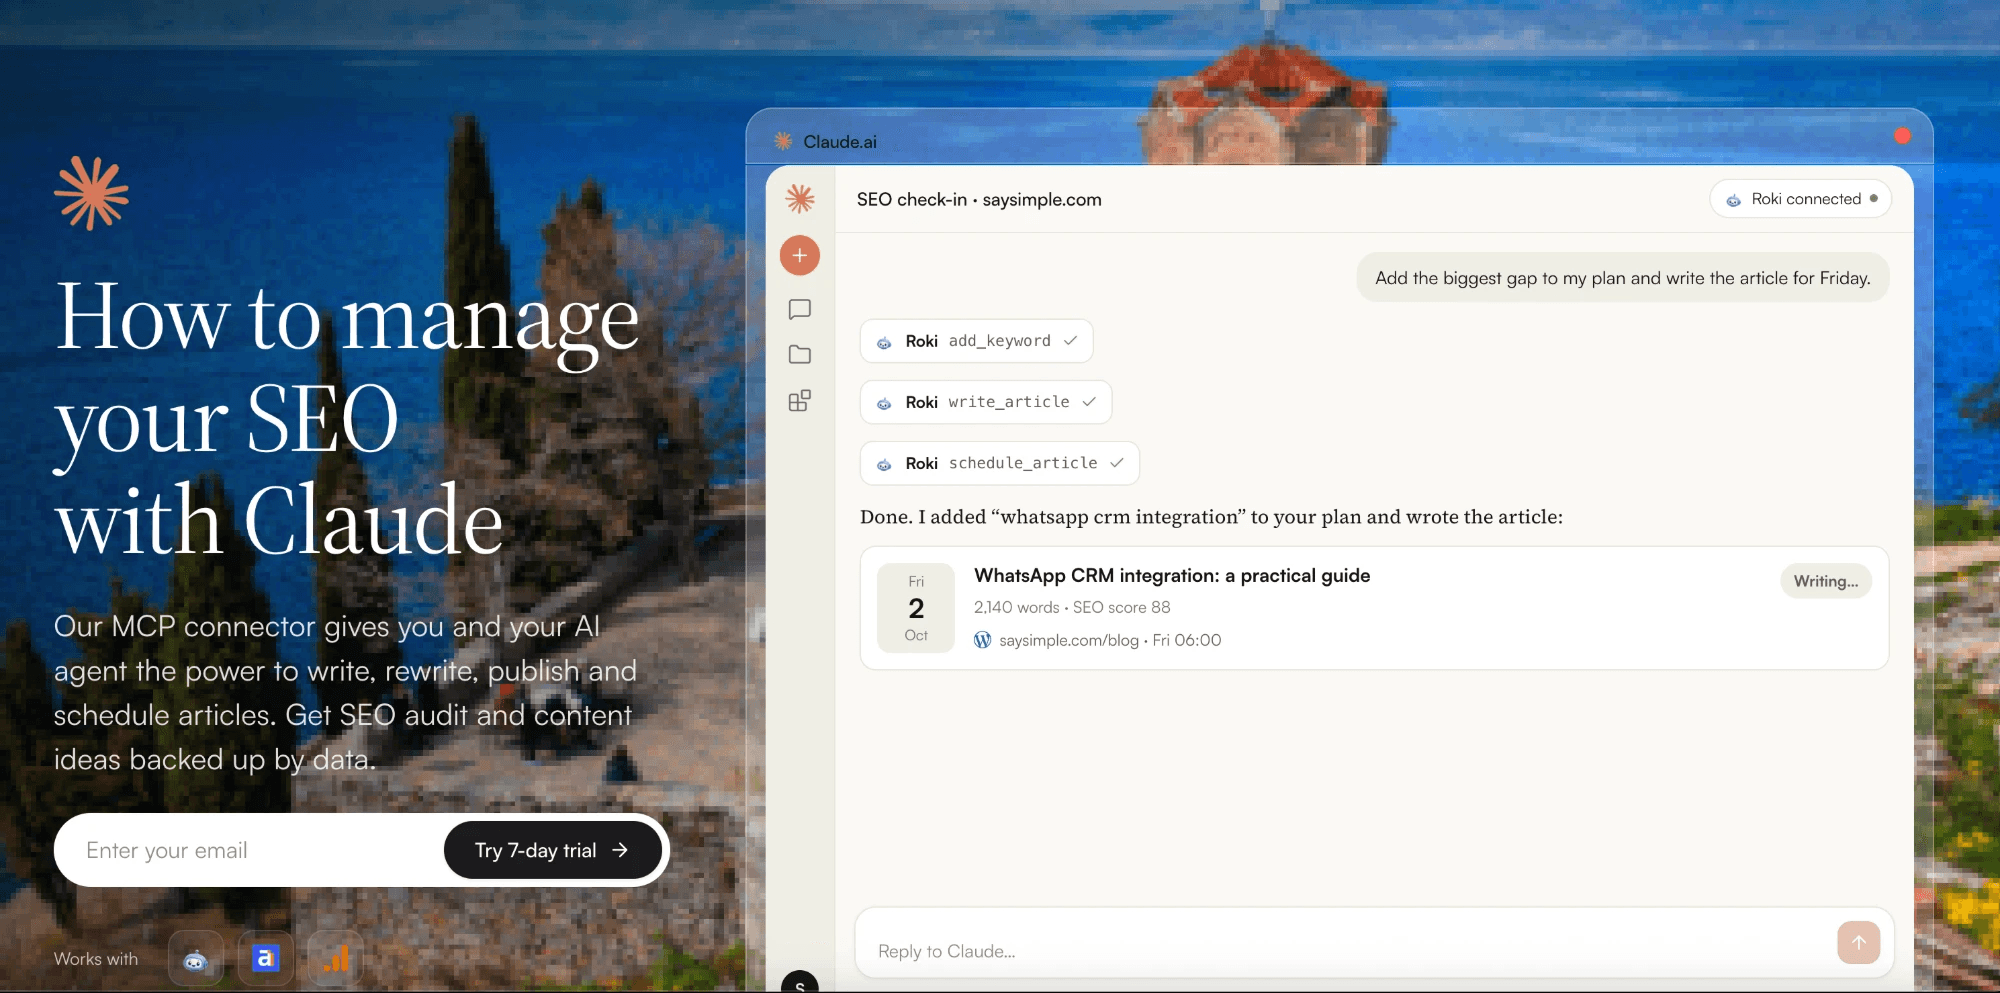Start a new chat with the orange plus button
This screenshot has height=993, width=2000.
800,256
